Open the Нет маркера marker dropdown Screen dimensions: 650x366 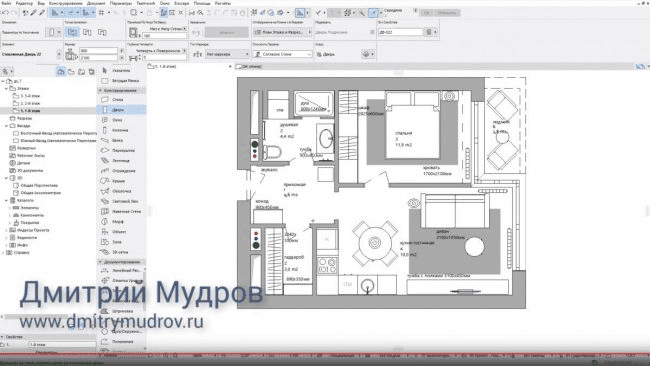click(x=228, y=54)
